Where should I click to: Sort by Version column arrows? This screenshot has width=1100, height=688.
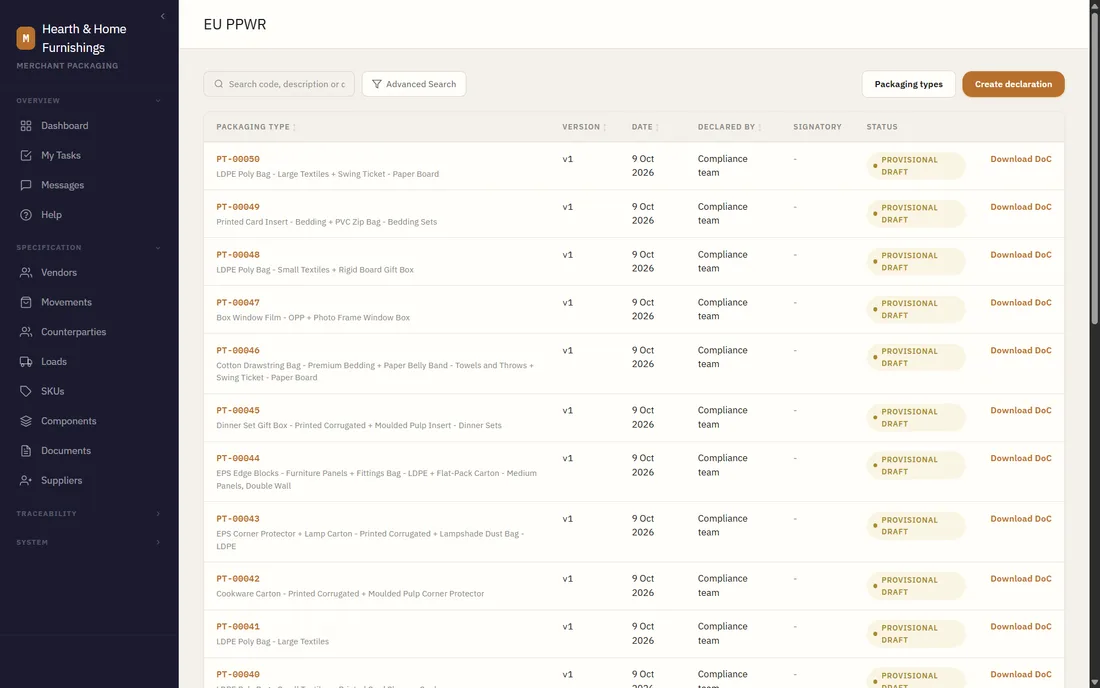point(605,128)
